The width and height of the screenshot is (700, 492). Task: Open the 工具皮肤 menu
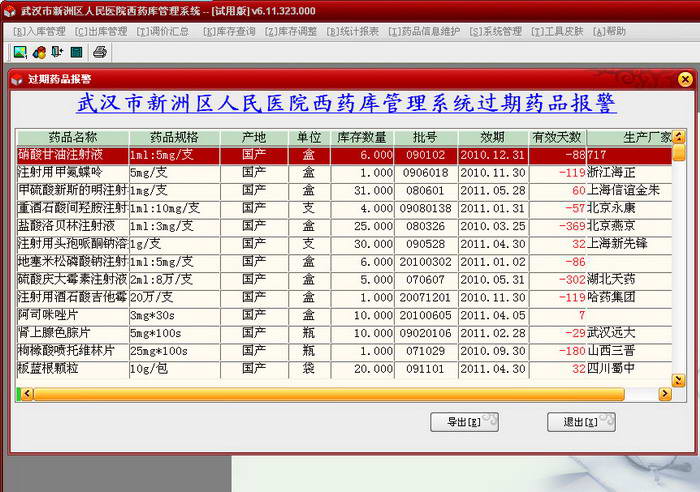click(557, 31)
